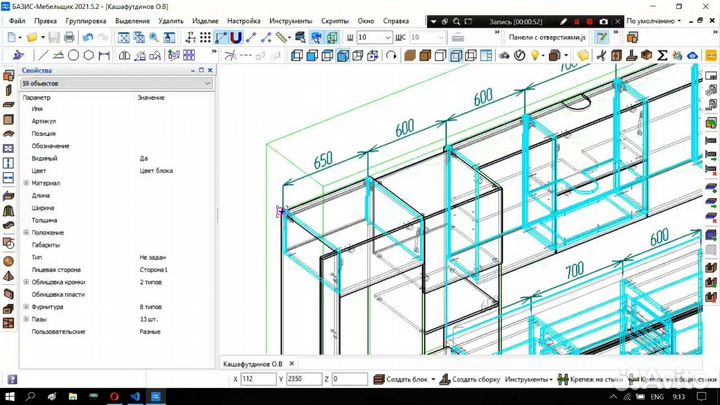This screenshot has height=405, width=720.
Task: Click the Undo arrow icon
Action: pyautogui.click(x=88, y=37)
